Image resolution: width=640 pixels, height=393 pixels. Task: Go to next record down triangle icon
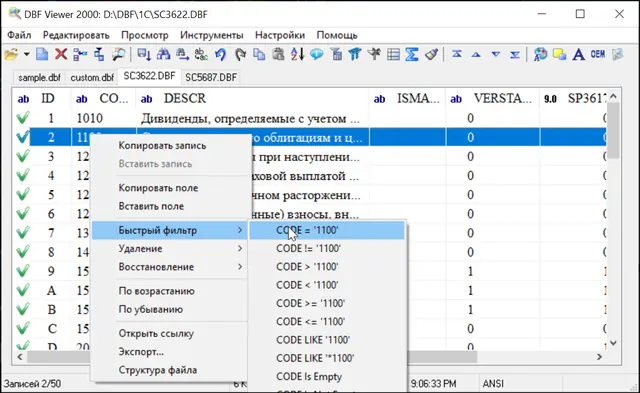496,54
